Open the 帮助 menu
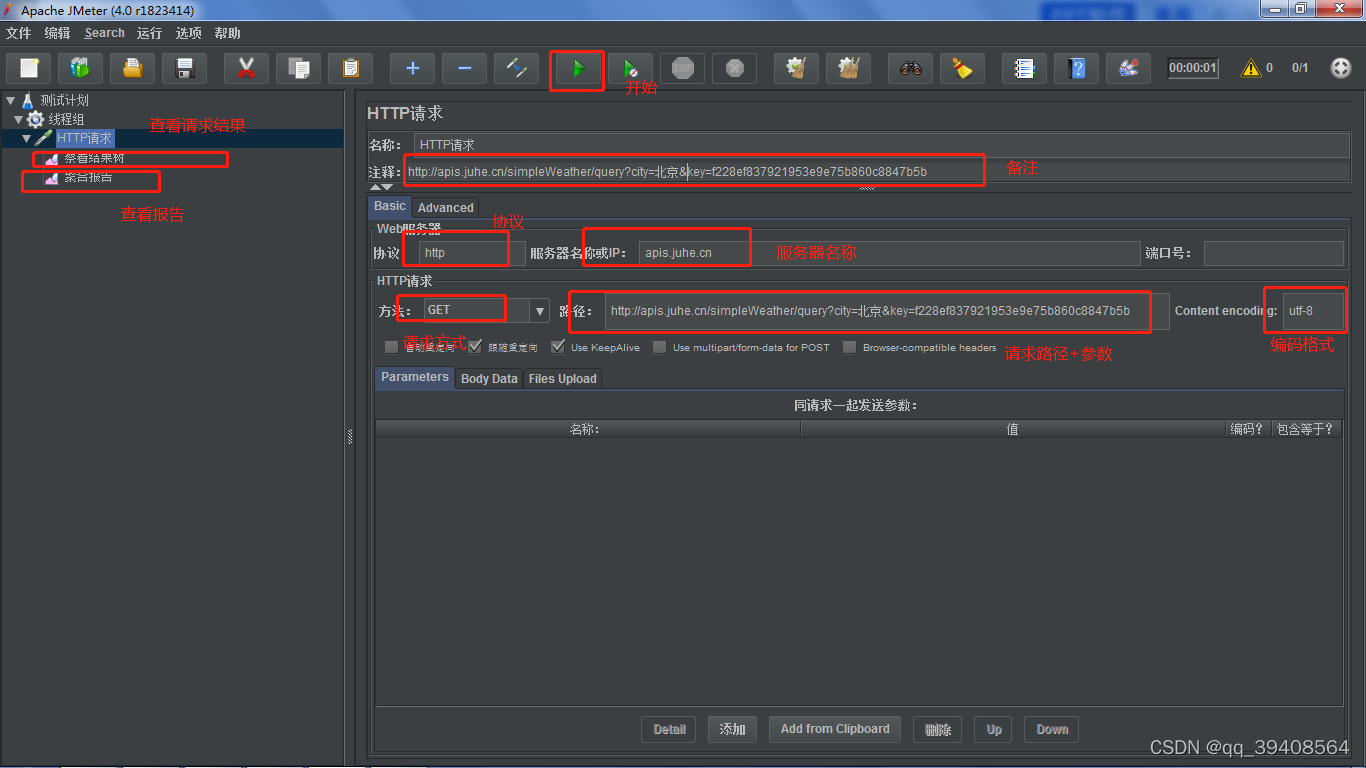Viewport: 1366px width, 768px height. click(227, 33)
